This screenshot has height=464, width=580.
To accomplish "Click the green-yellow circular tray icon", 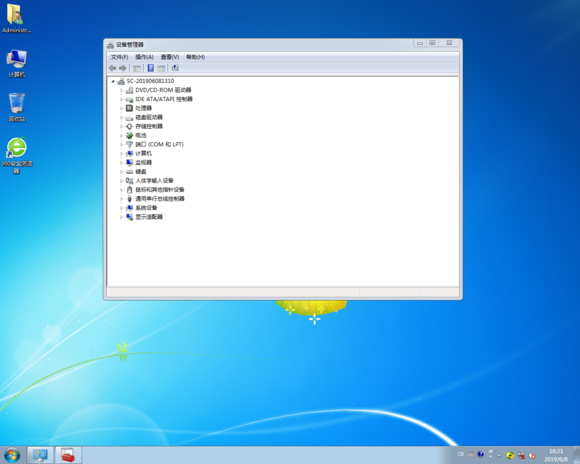I will pyautogui.click(x=510, y=455).
